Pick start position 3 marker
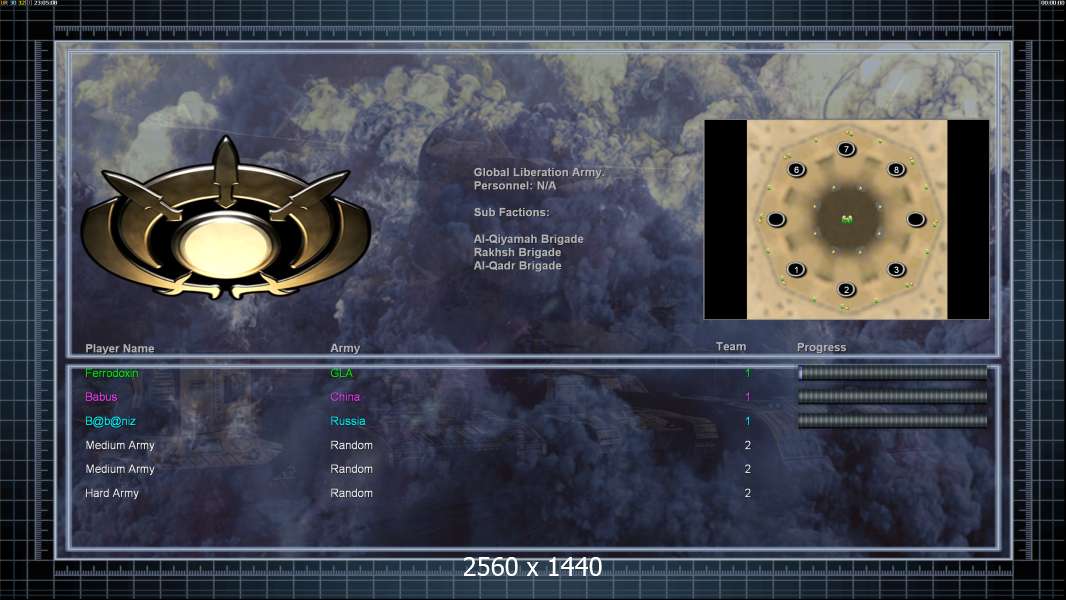 [x=896, y=269]
